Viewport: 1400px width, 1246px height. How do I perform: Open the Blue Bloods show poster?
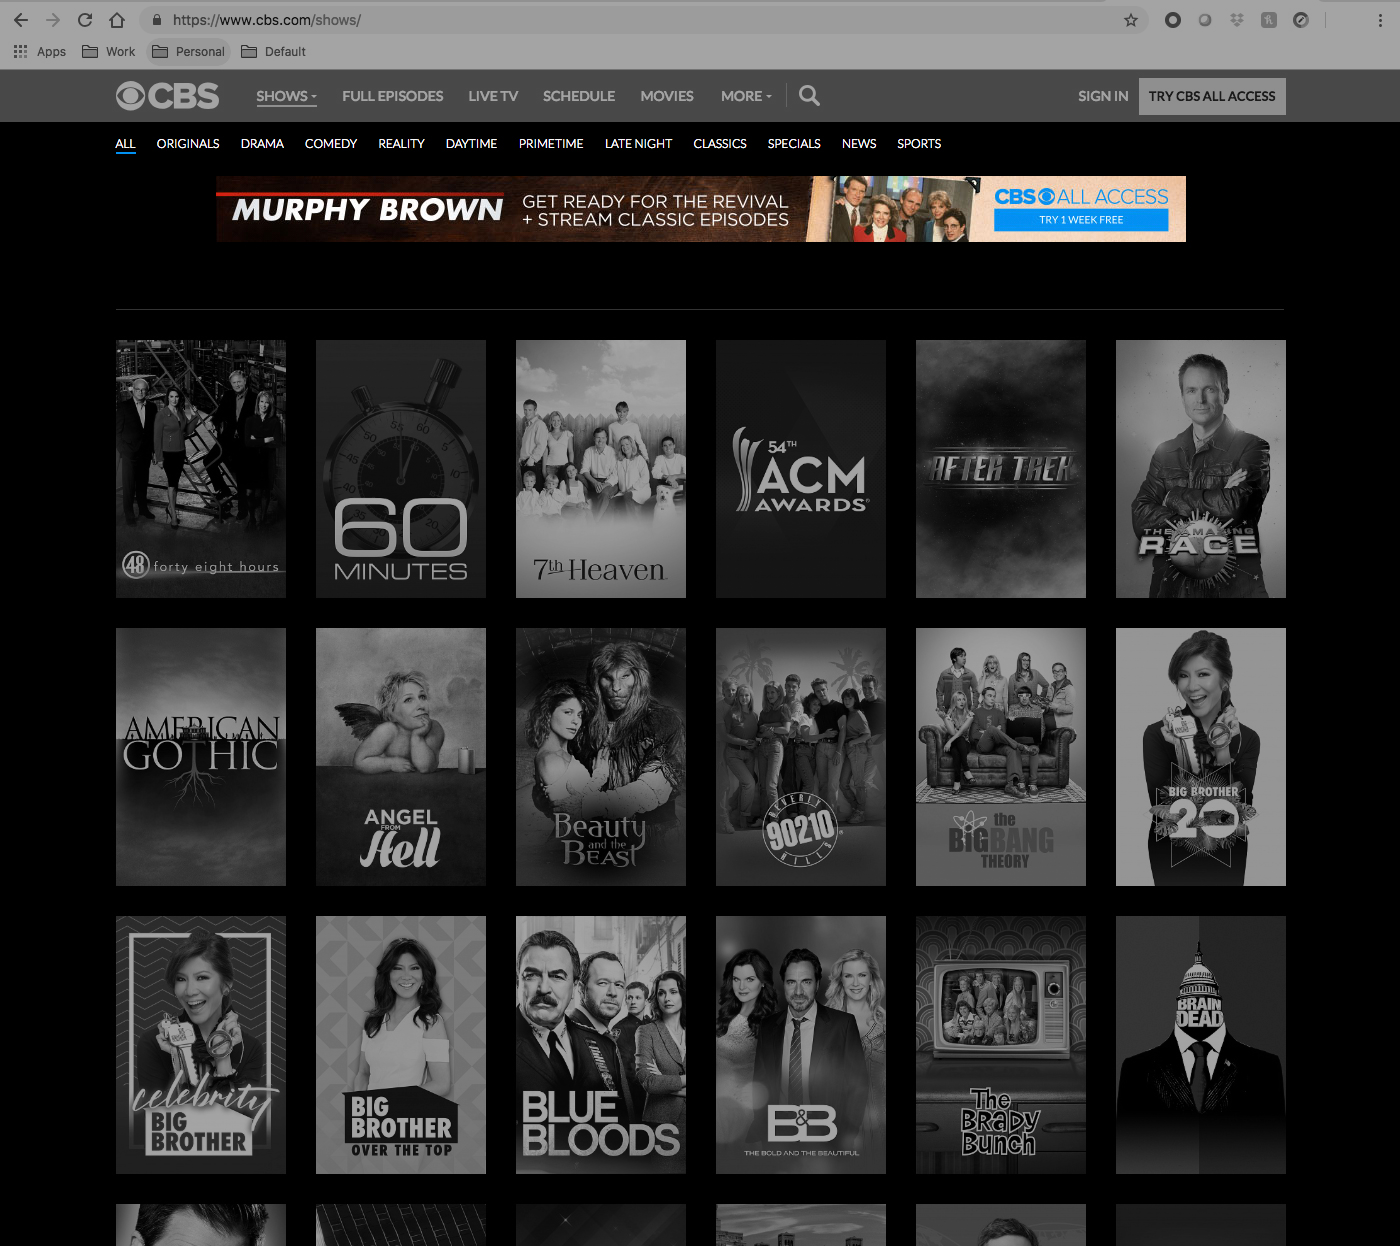point(601,1045)
